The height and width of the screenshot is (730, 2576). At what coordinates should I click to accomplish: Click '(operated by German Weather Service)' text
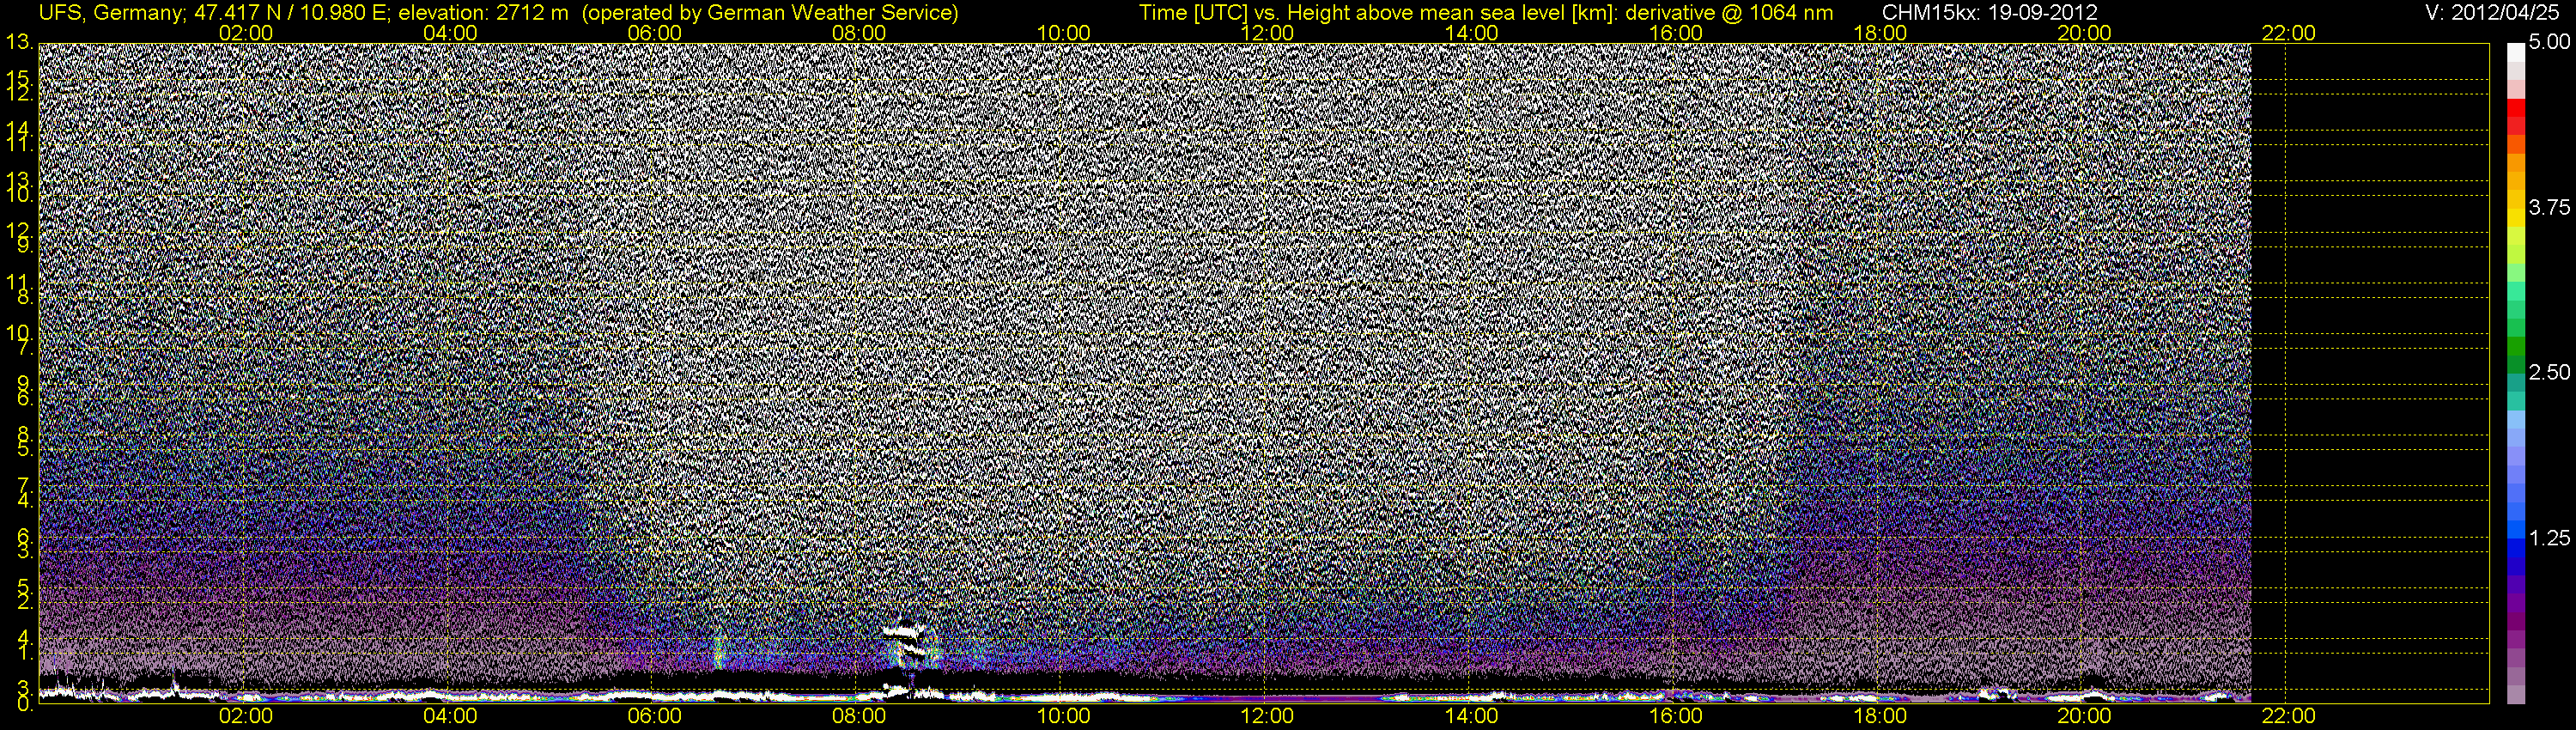pyautogui.click(x=769, y=12)
